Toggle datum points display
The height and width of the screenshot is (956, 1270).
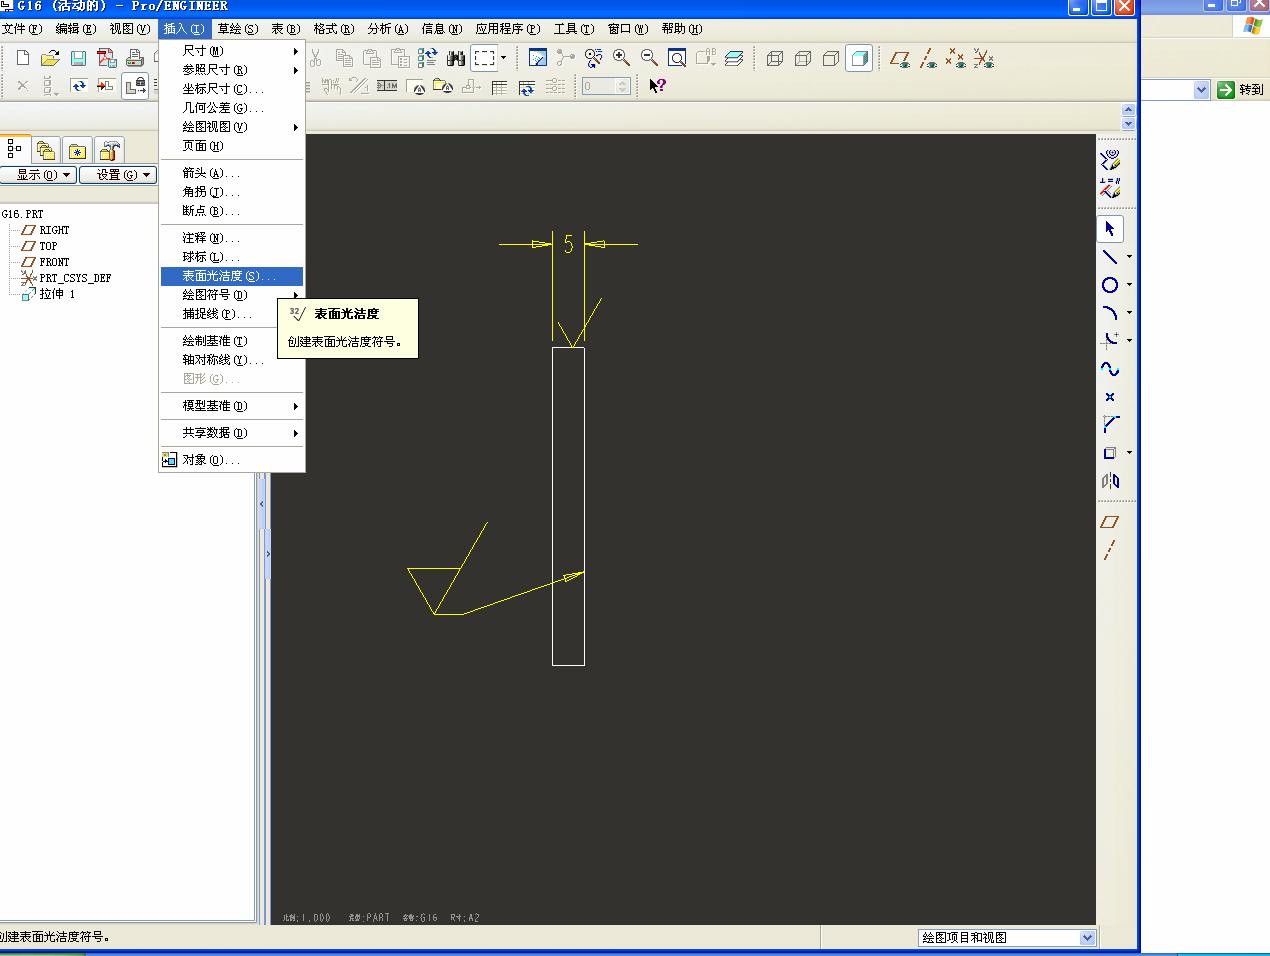pos(956,59)
